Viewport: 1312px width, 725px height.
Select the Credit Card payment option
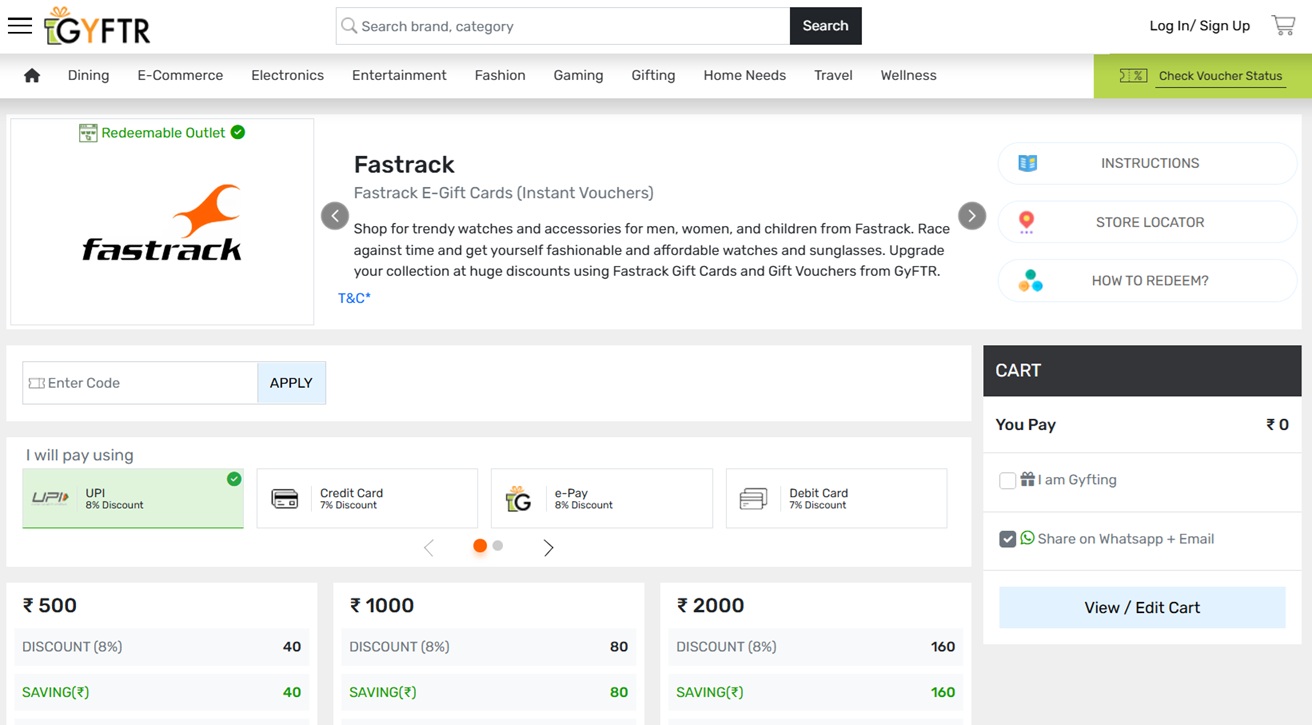(367, 498)
